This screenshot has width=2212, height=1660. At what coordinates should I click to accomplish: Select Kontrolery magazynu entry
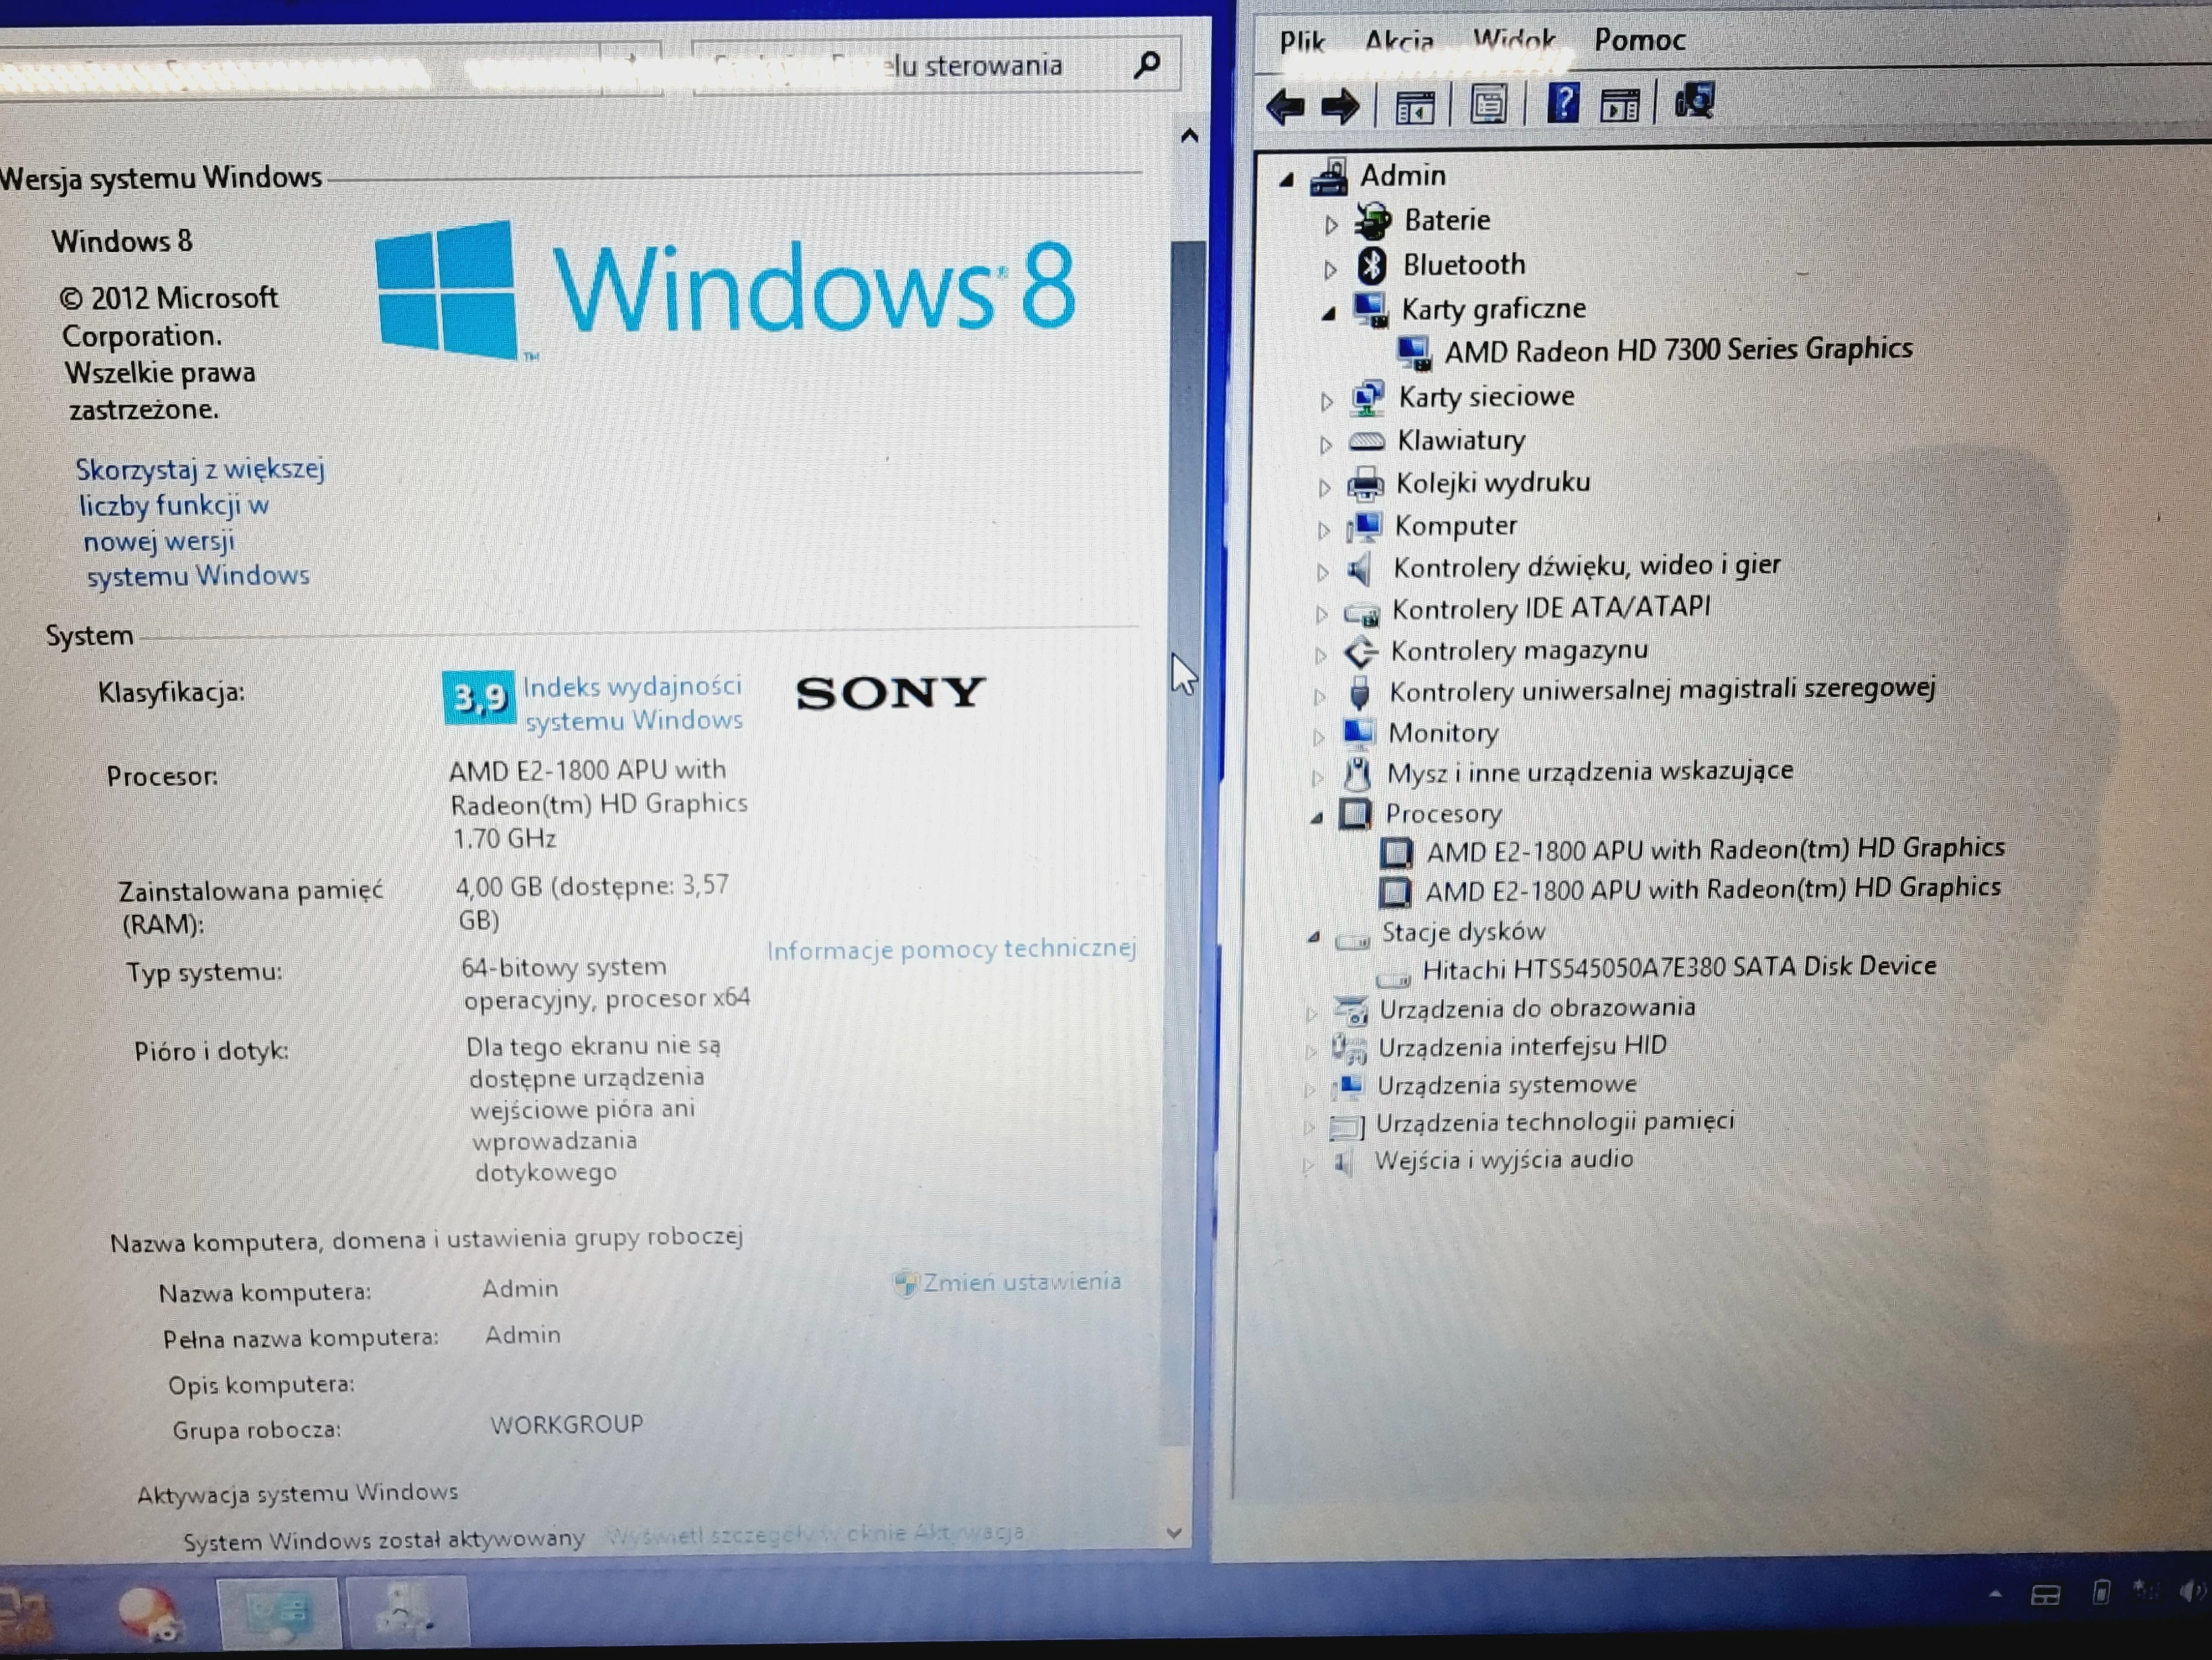(x=1519, y=651)
